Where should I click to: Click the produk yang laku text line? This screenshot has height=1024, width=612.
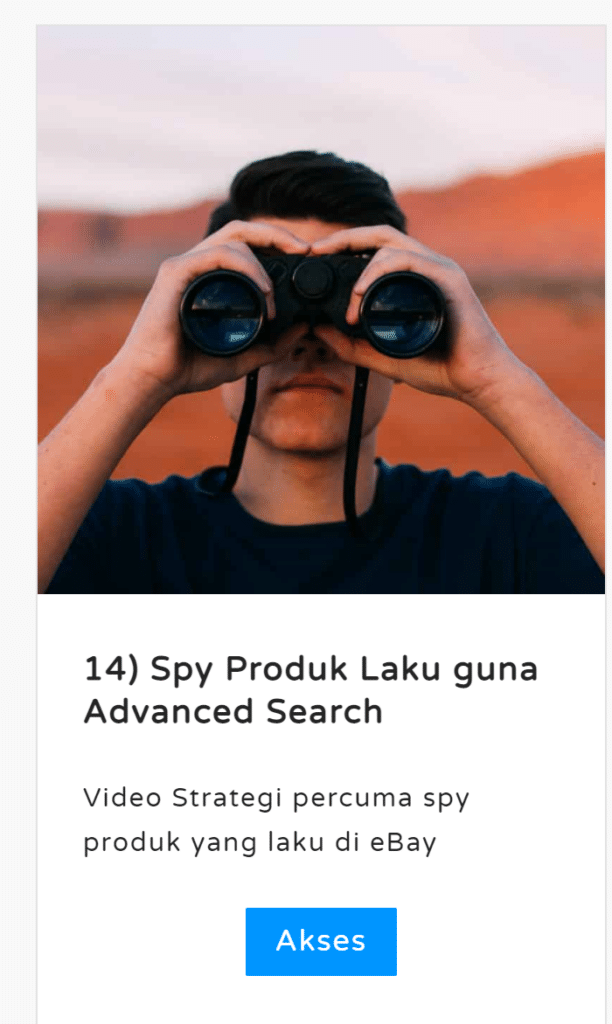(x=259, y=843)
